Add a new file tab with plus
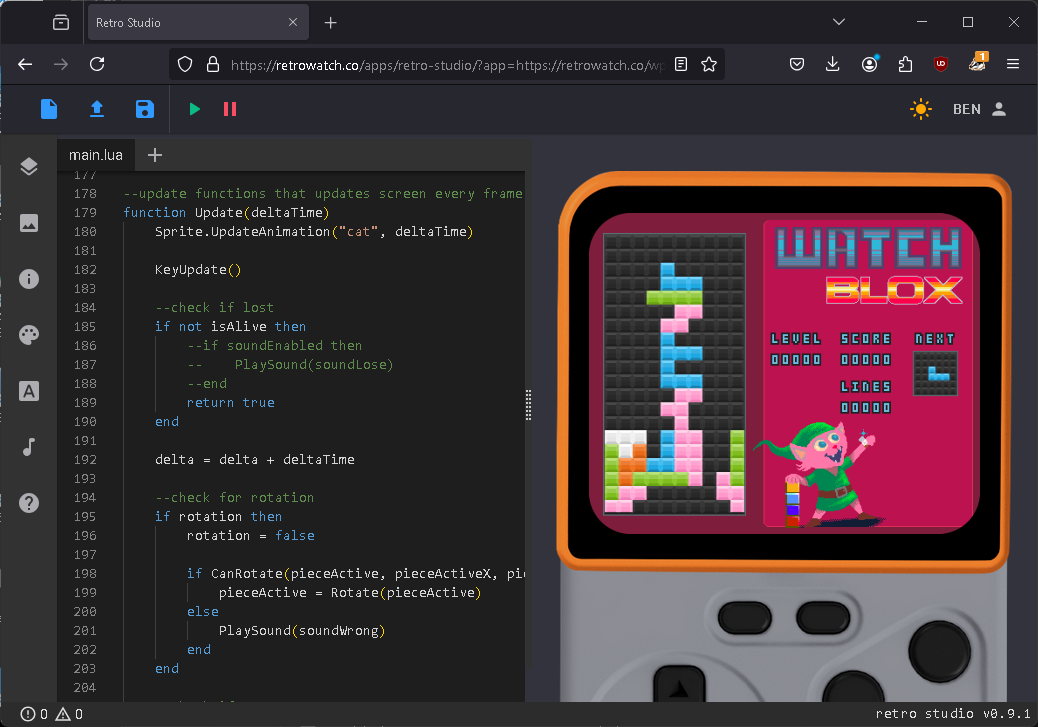1038x727 pixels. click(x=155, y=155)
